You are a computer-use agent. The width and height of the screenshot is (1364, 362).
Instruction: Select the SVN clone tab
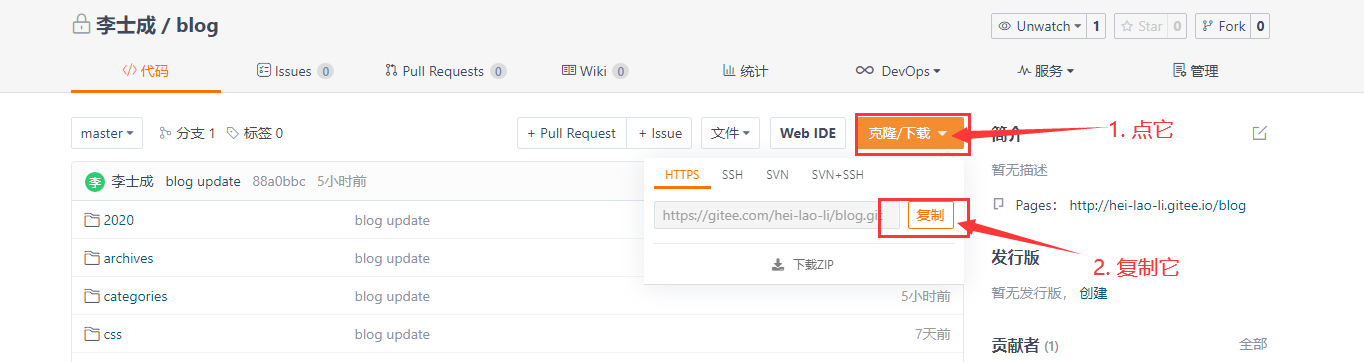(x=777, y=175)
